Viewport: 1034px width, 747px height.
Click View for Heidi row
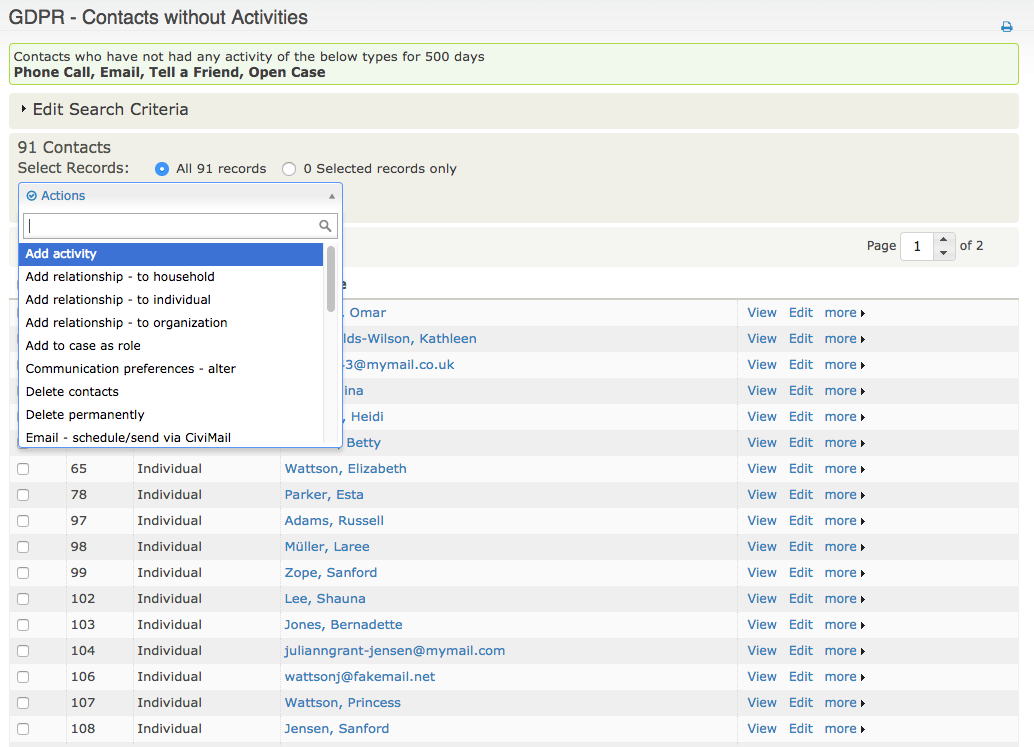[762, 417]
